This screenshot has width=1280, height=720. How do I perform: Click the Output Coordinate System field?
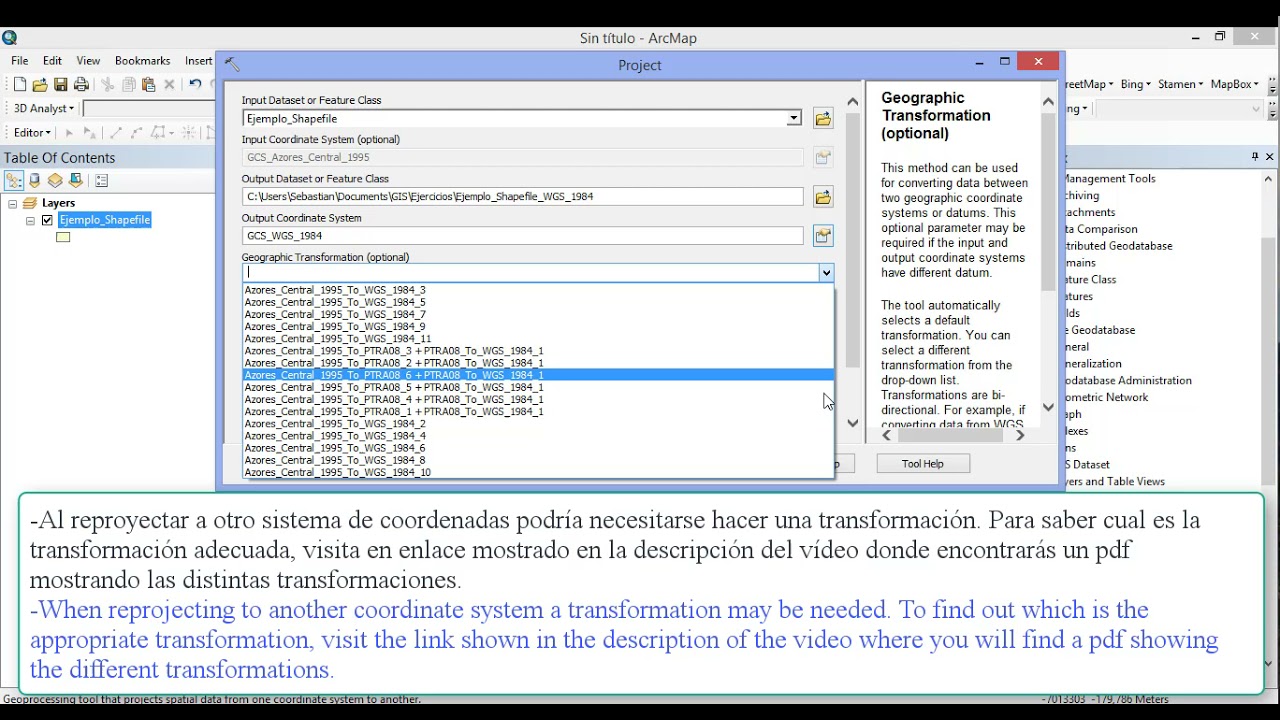pyautogui.click(x=522, y=236)
